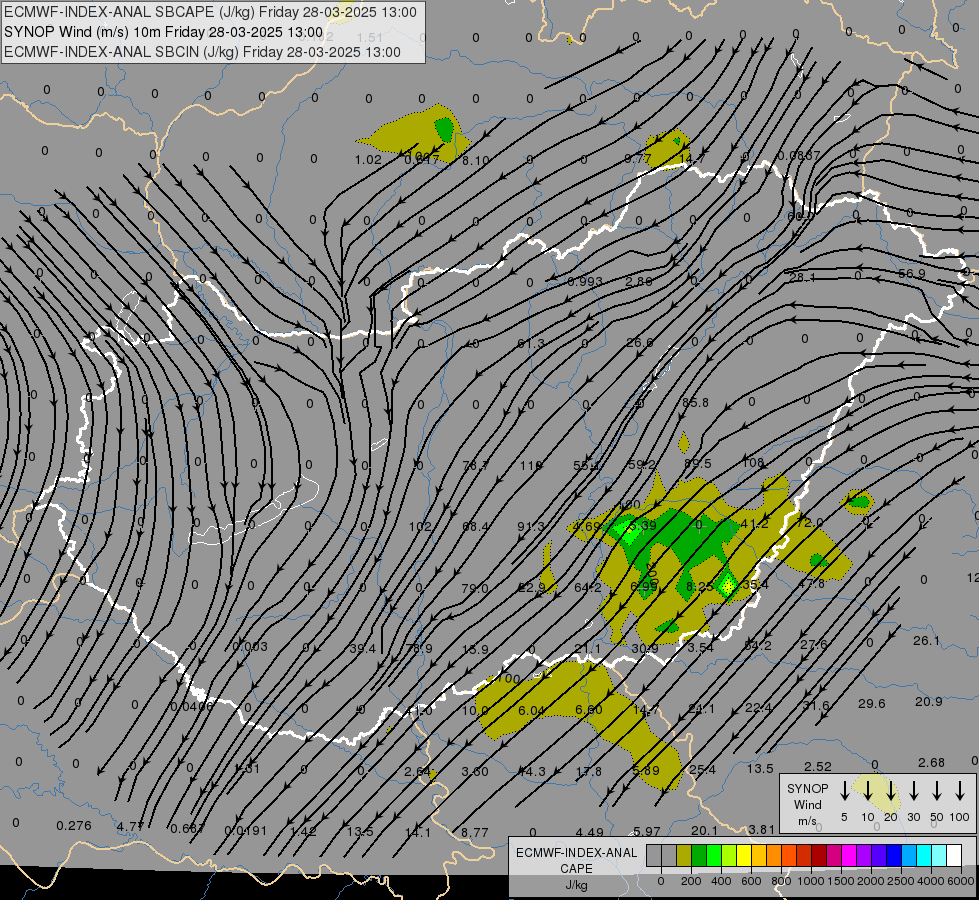Pick the bright green CAPE legend swatch

pos(714,856)
